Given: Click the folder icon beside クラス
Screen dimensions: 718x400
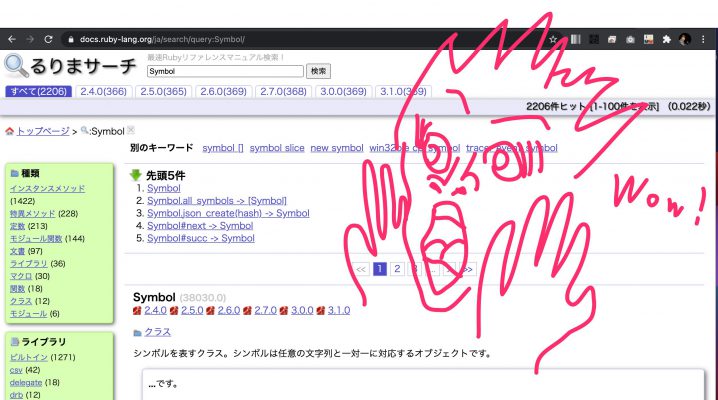Looking at the screenshot, I should click(x=137, y=333).
